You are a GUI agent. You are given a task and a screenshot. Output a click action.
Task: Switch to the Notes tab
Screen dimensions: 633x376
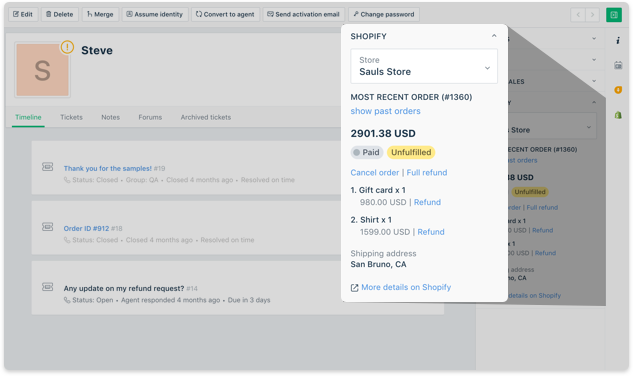click(x=111, y=117)
